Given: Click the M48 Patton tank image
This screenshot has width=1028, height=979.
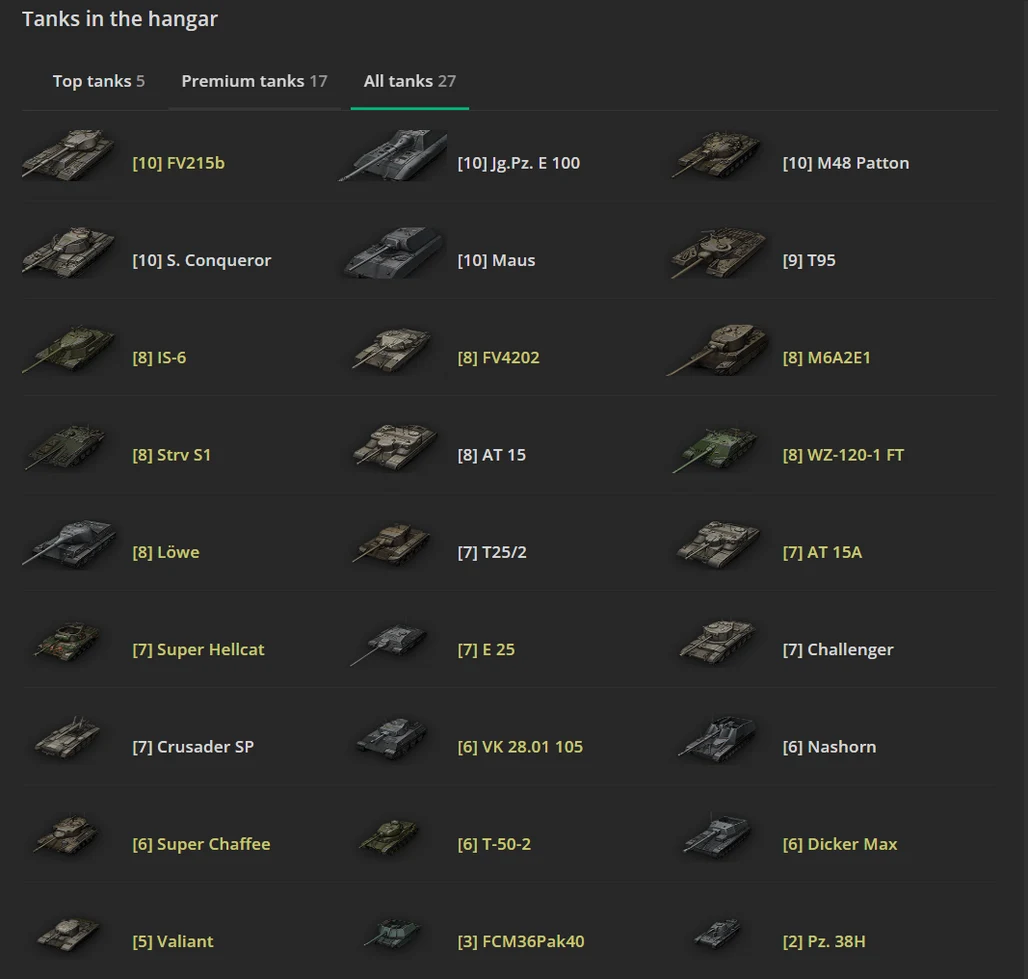Looking at the screenshot, I should click(717, 155).
